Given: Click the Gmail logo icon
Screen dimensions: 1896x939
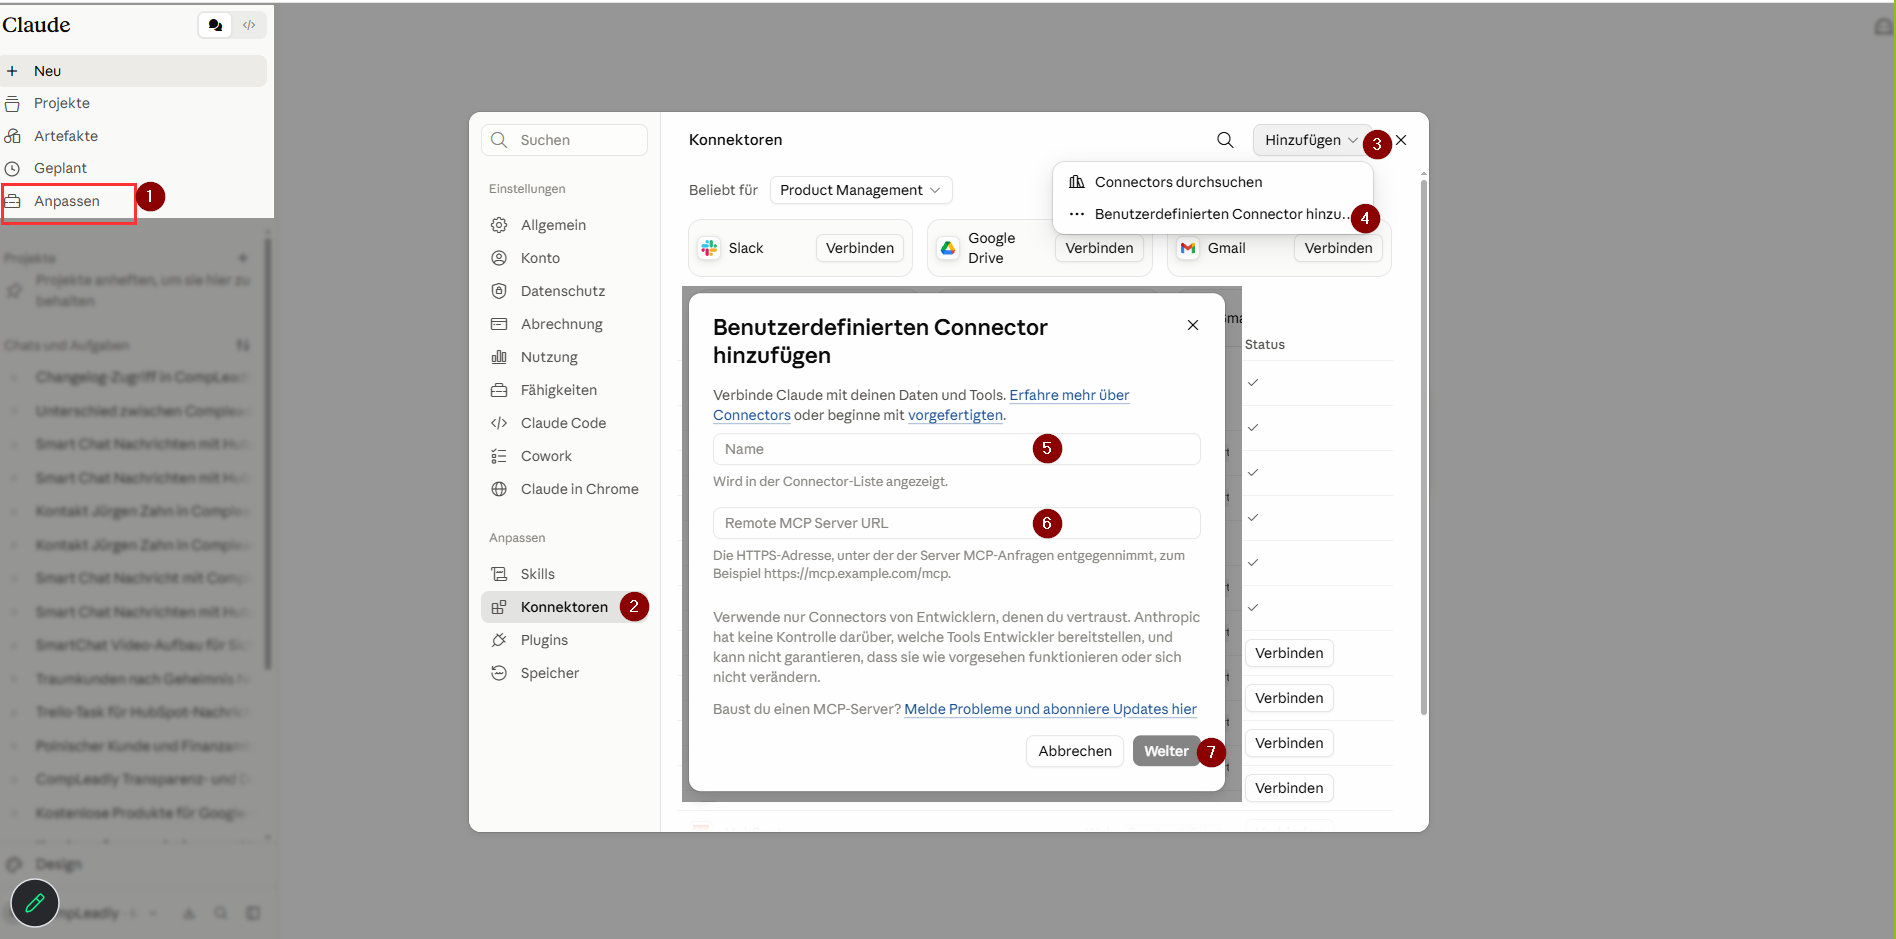Looking at the screenshot, I should pos(1188,248).
